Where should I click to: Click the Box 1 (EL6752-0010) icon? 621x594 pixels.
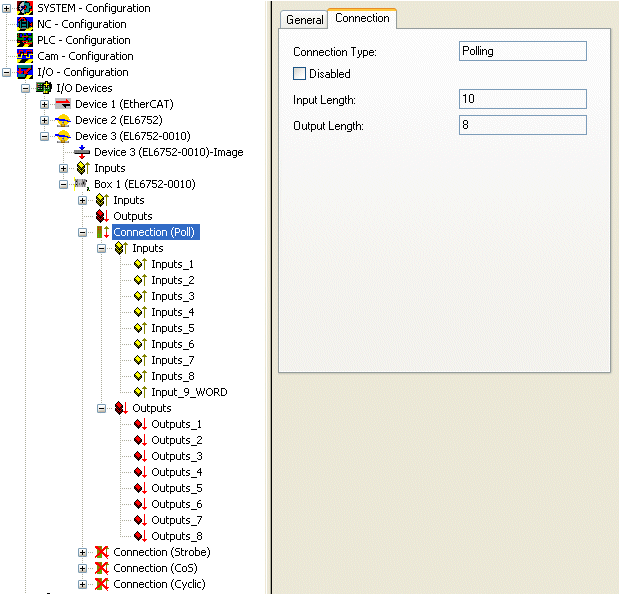click(82, 184)
